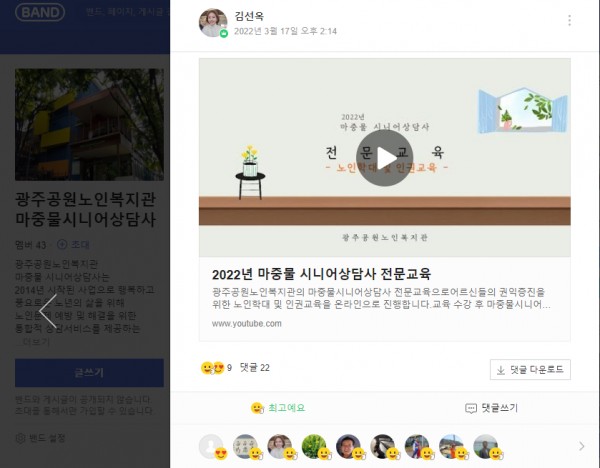Open the www.youtube.com link
The height and width of the screenshot is (468, 600).
(x=247, y=324)
